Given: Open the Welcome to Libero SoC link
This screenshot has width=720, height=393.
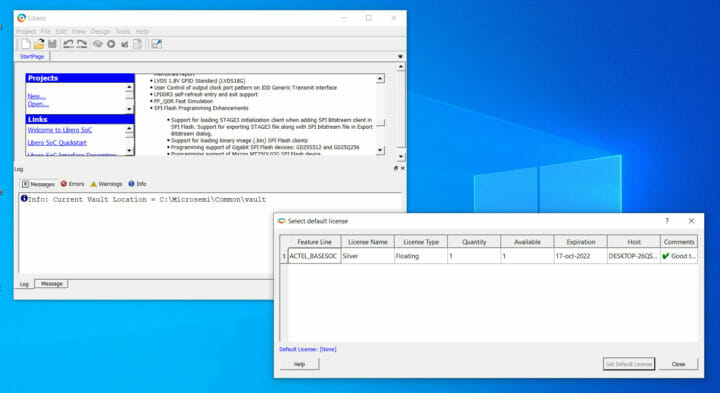Looking at the screenshot, I should click(x=60, y=130).
